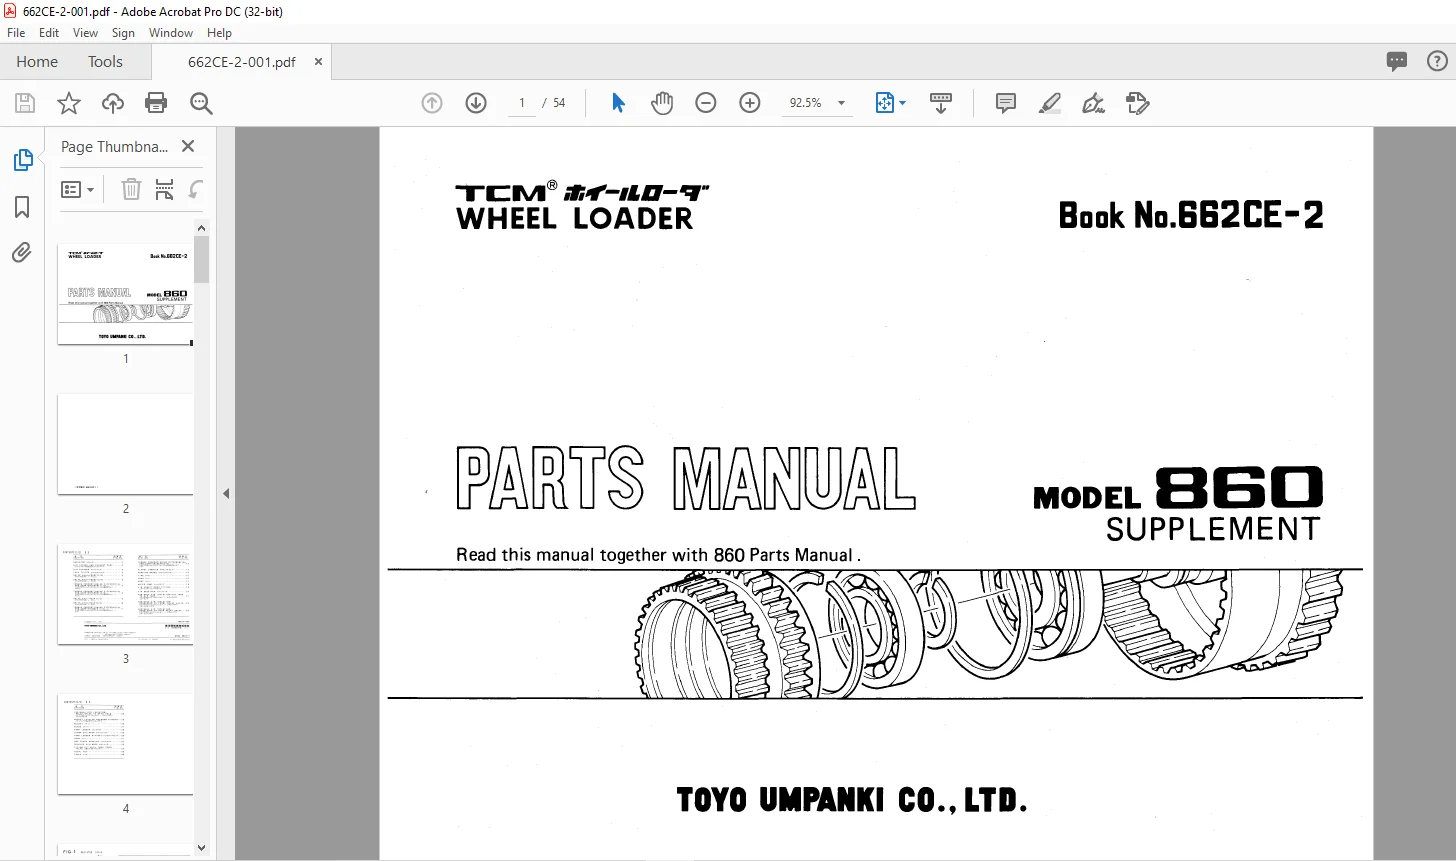Open the zoom percentage dropdown
1456x861 pixels.
click(841, 103)
